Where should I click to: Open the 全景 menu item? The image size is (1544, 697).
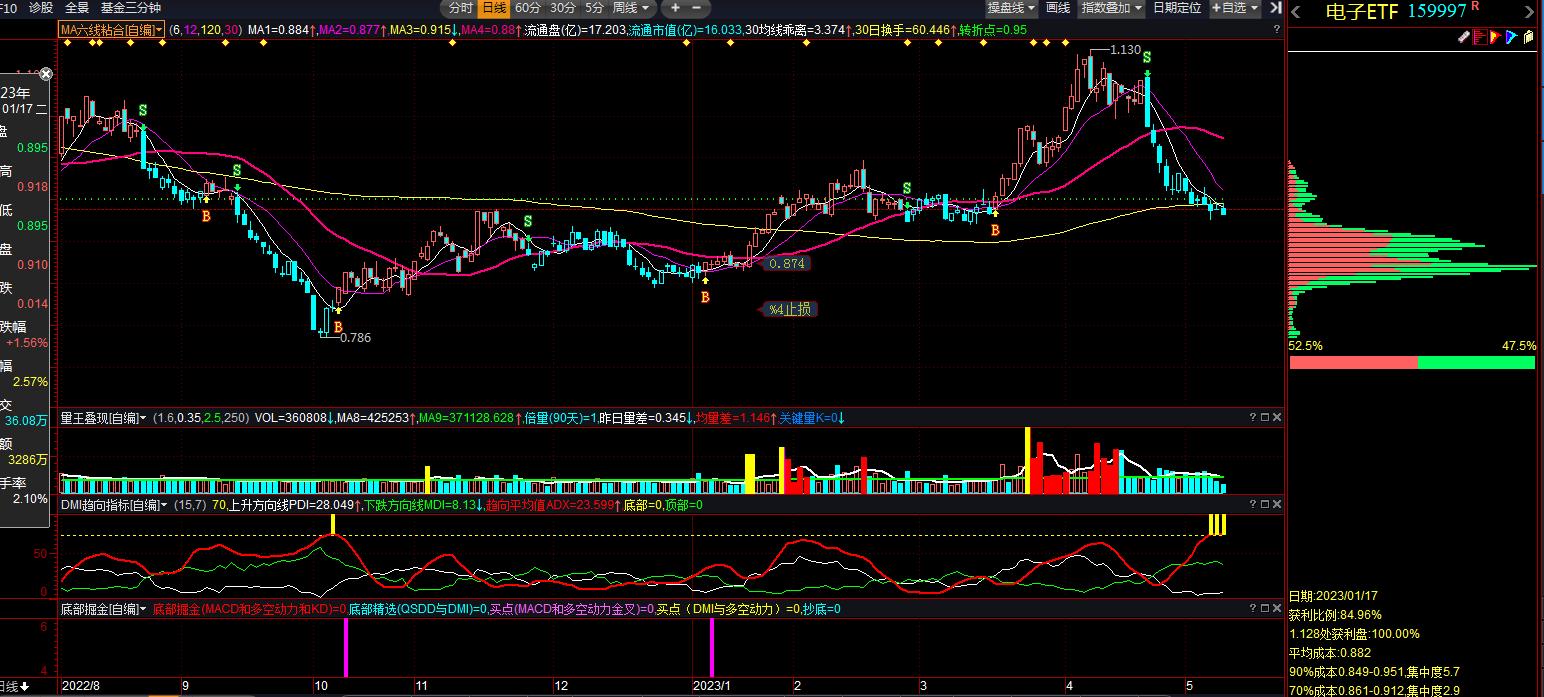[x=77, y=8]
